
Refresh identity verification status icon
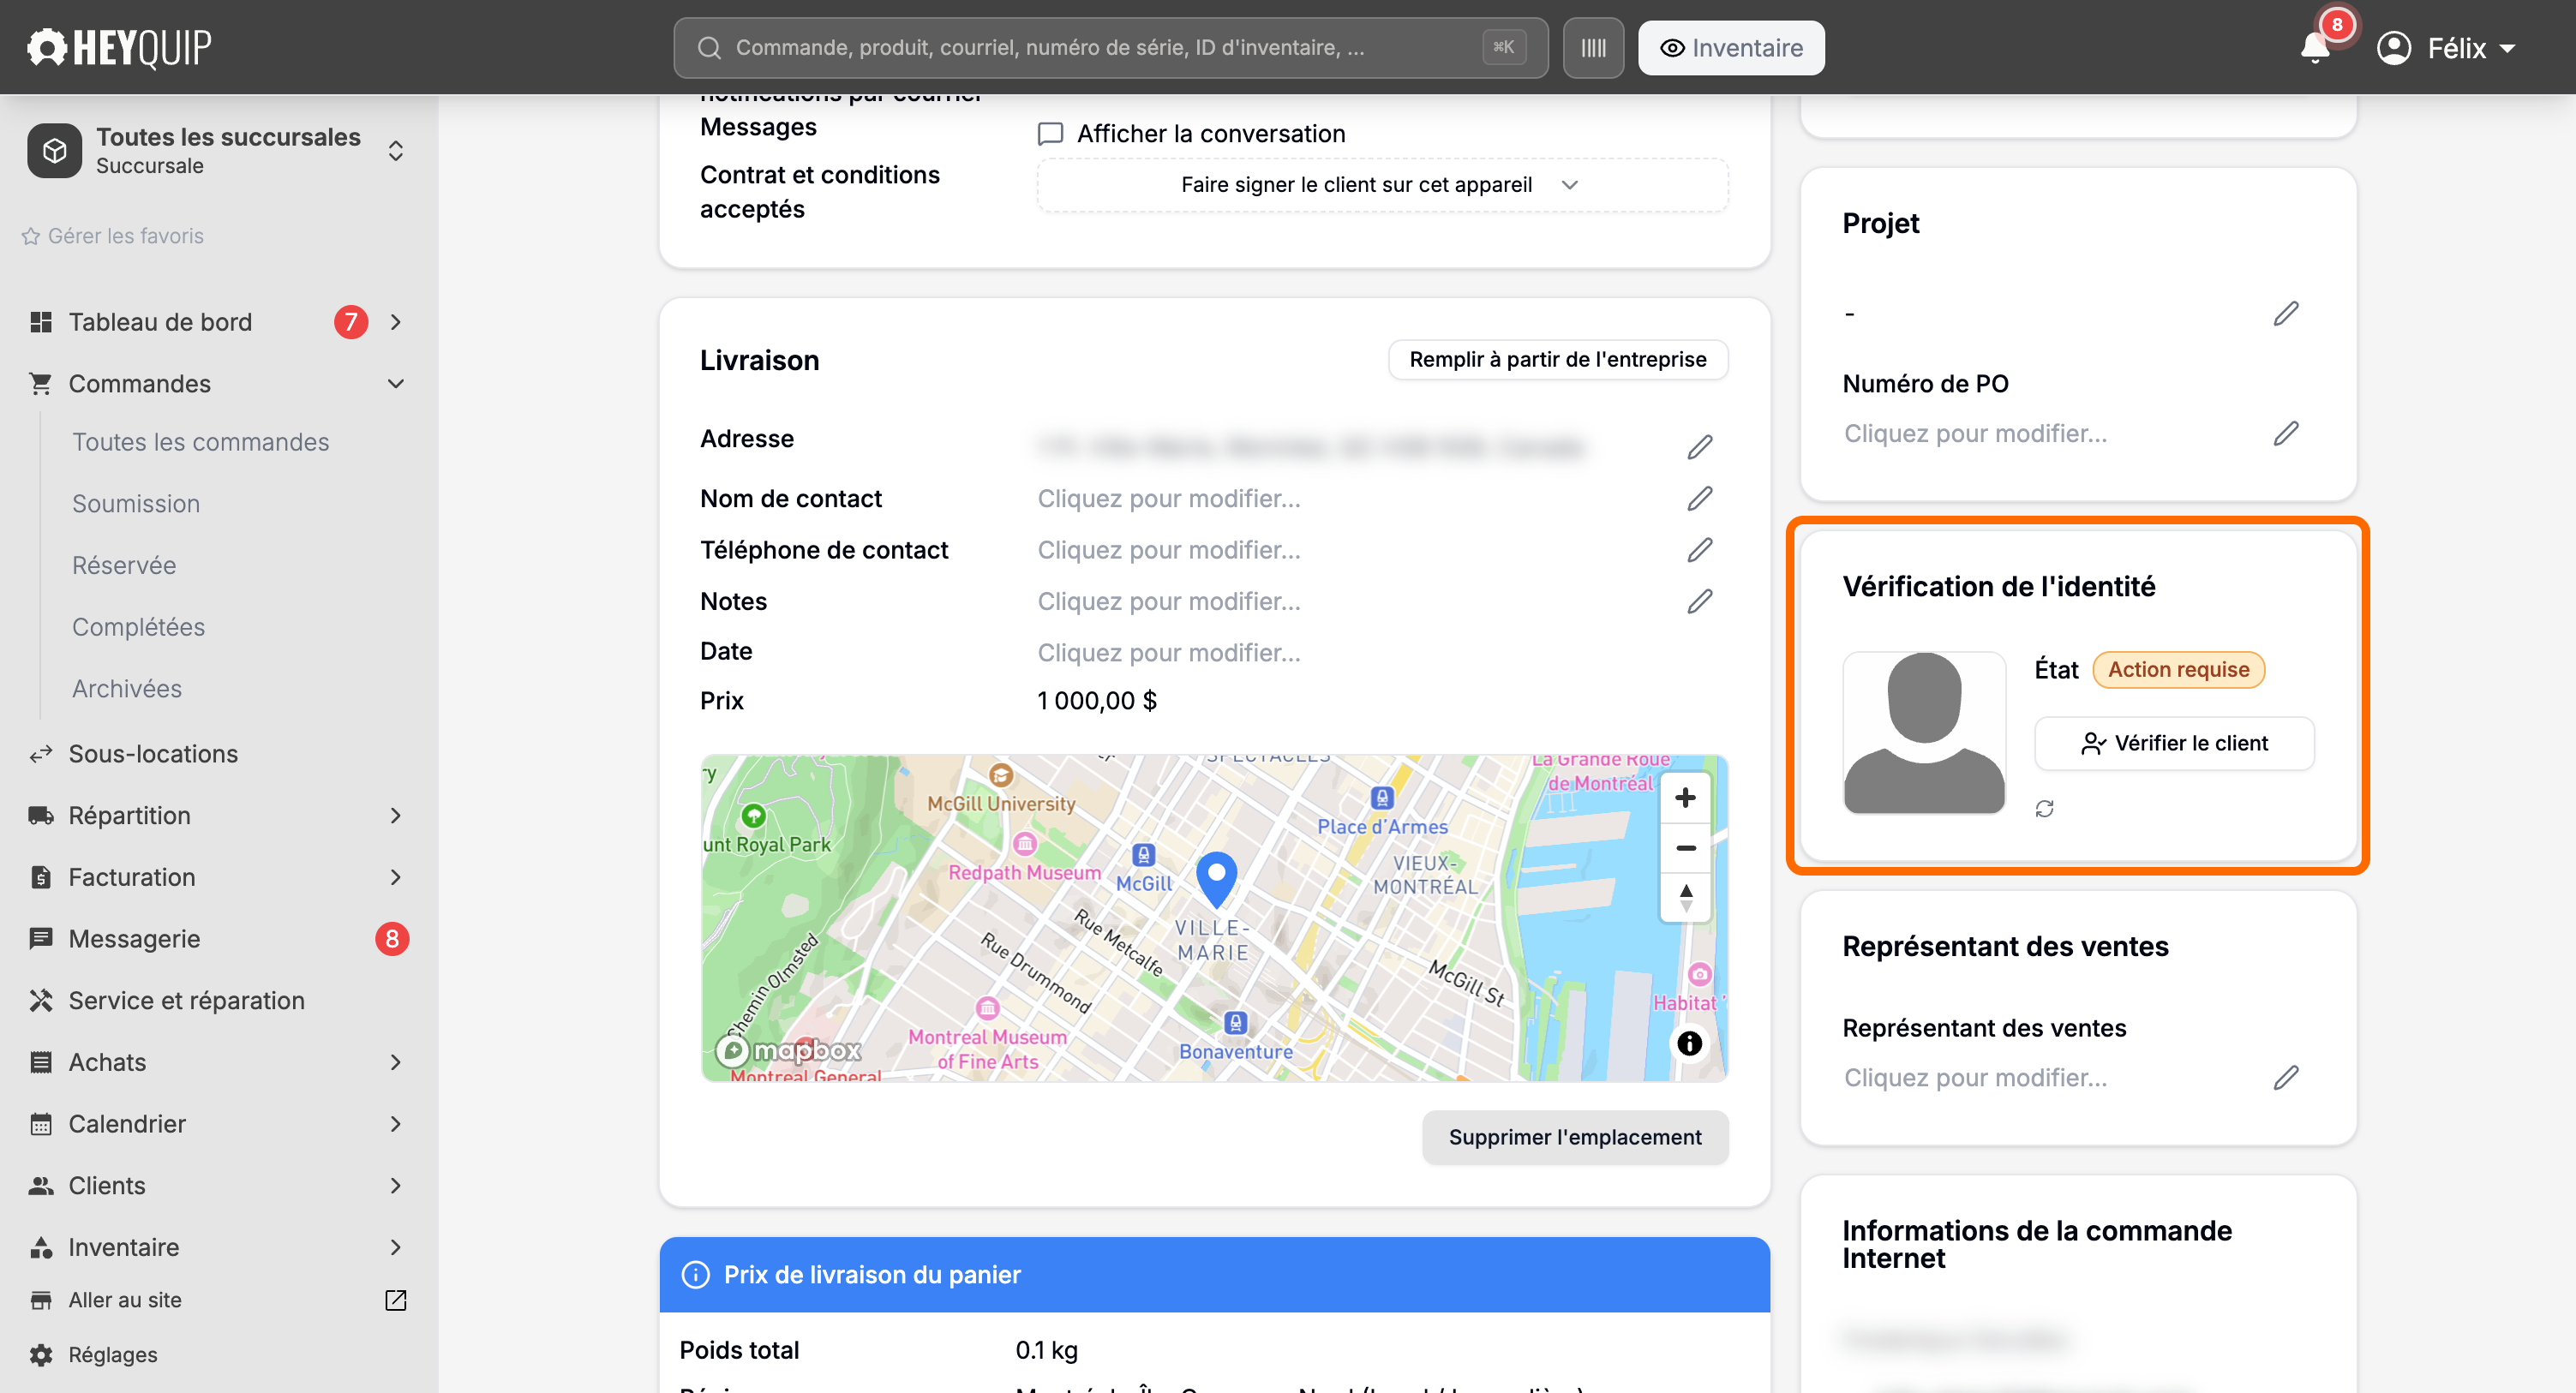click(2044, 808)
